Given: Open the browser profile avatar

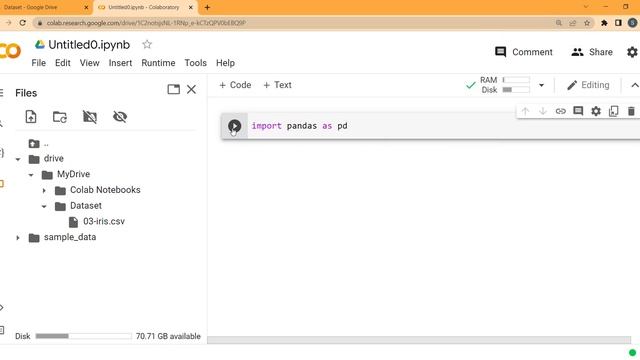Looking at the screenshot, I should coord(633,23).
